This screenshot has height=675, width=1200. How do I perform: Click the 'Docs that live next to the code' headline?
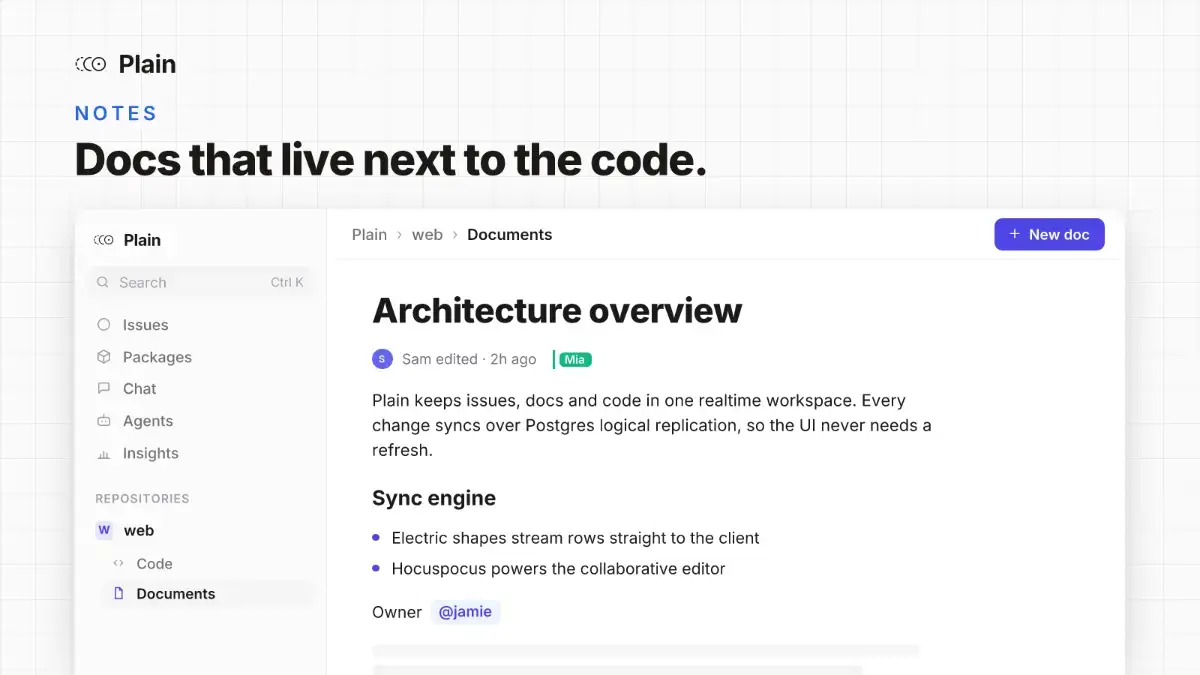pos(391,160)
